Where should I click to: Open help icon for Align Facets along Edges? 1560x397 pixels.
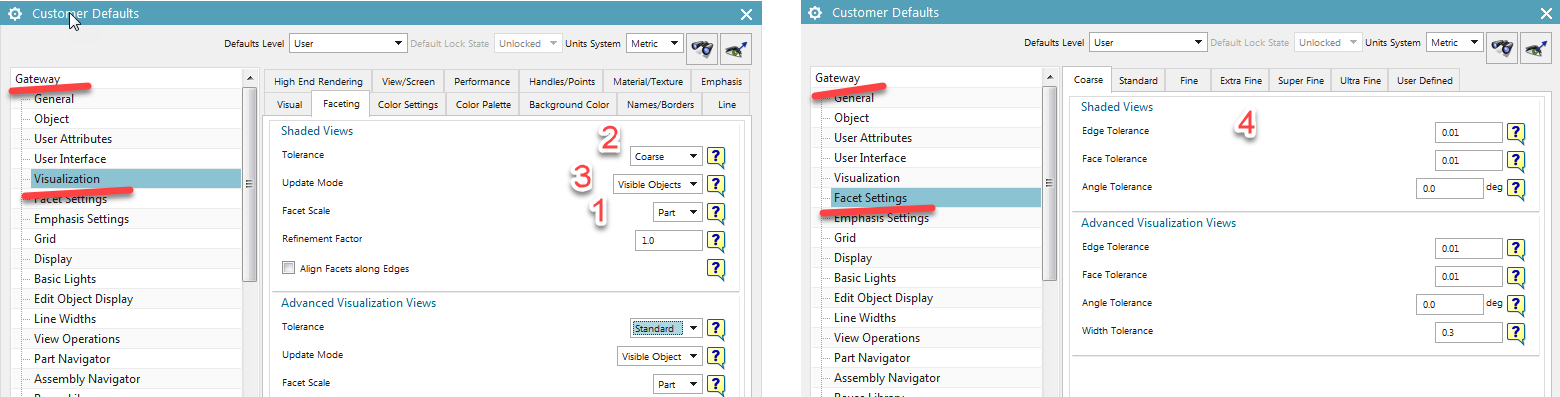tap(716, 269)
